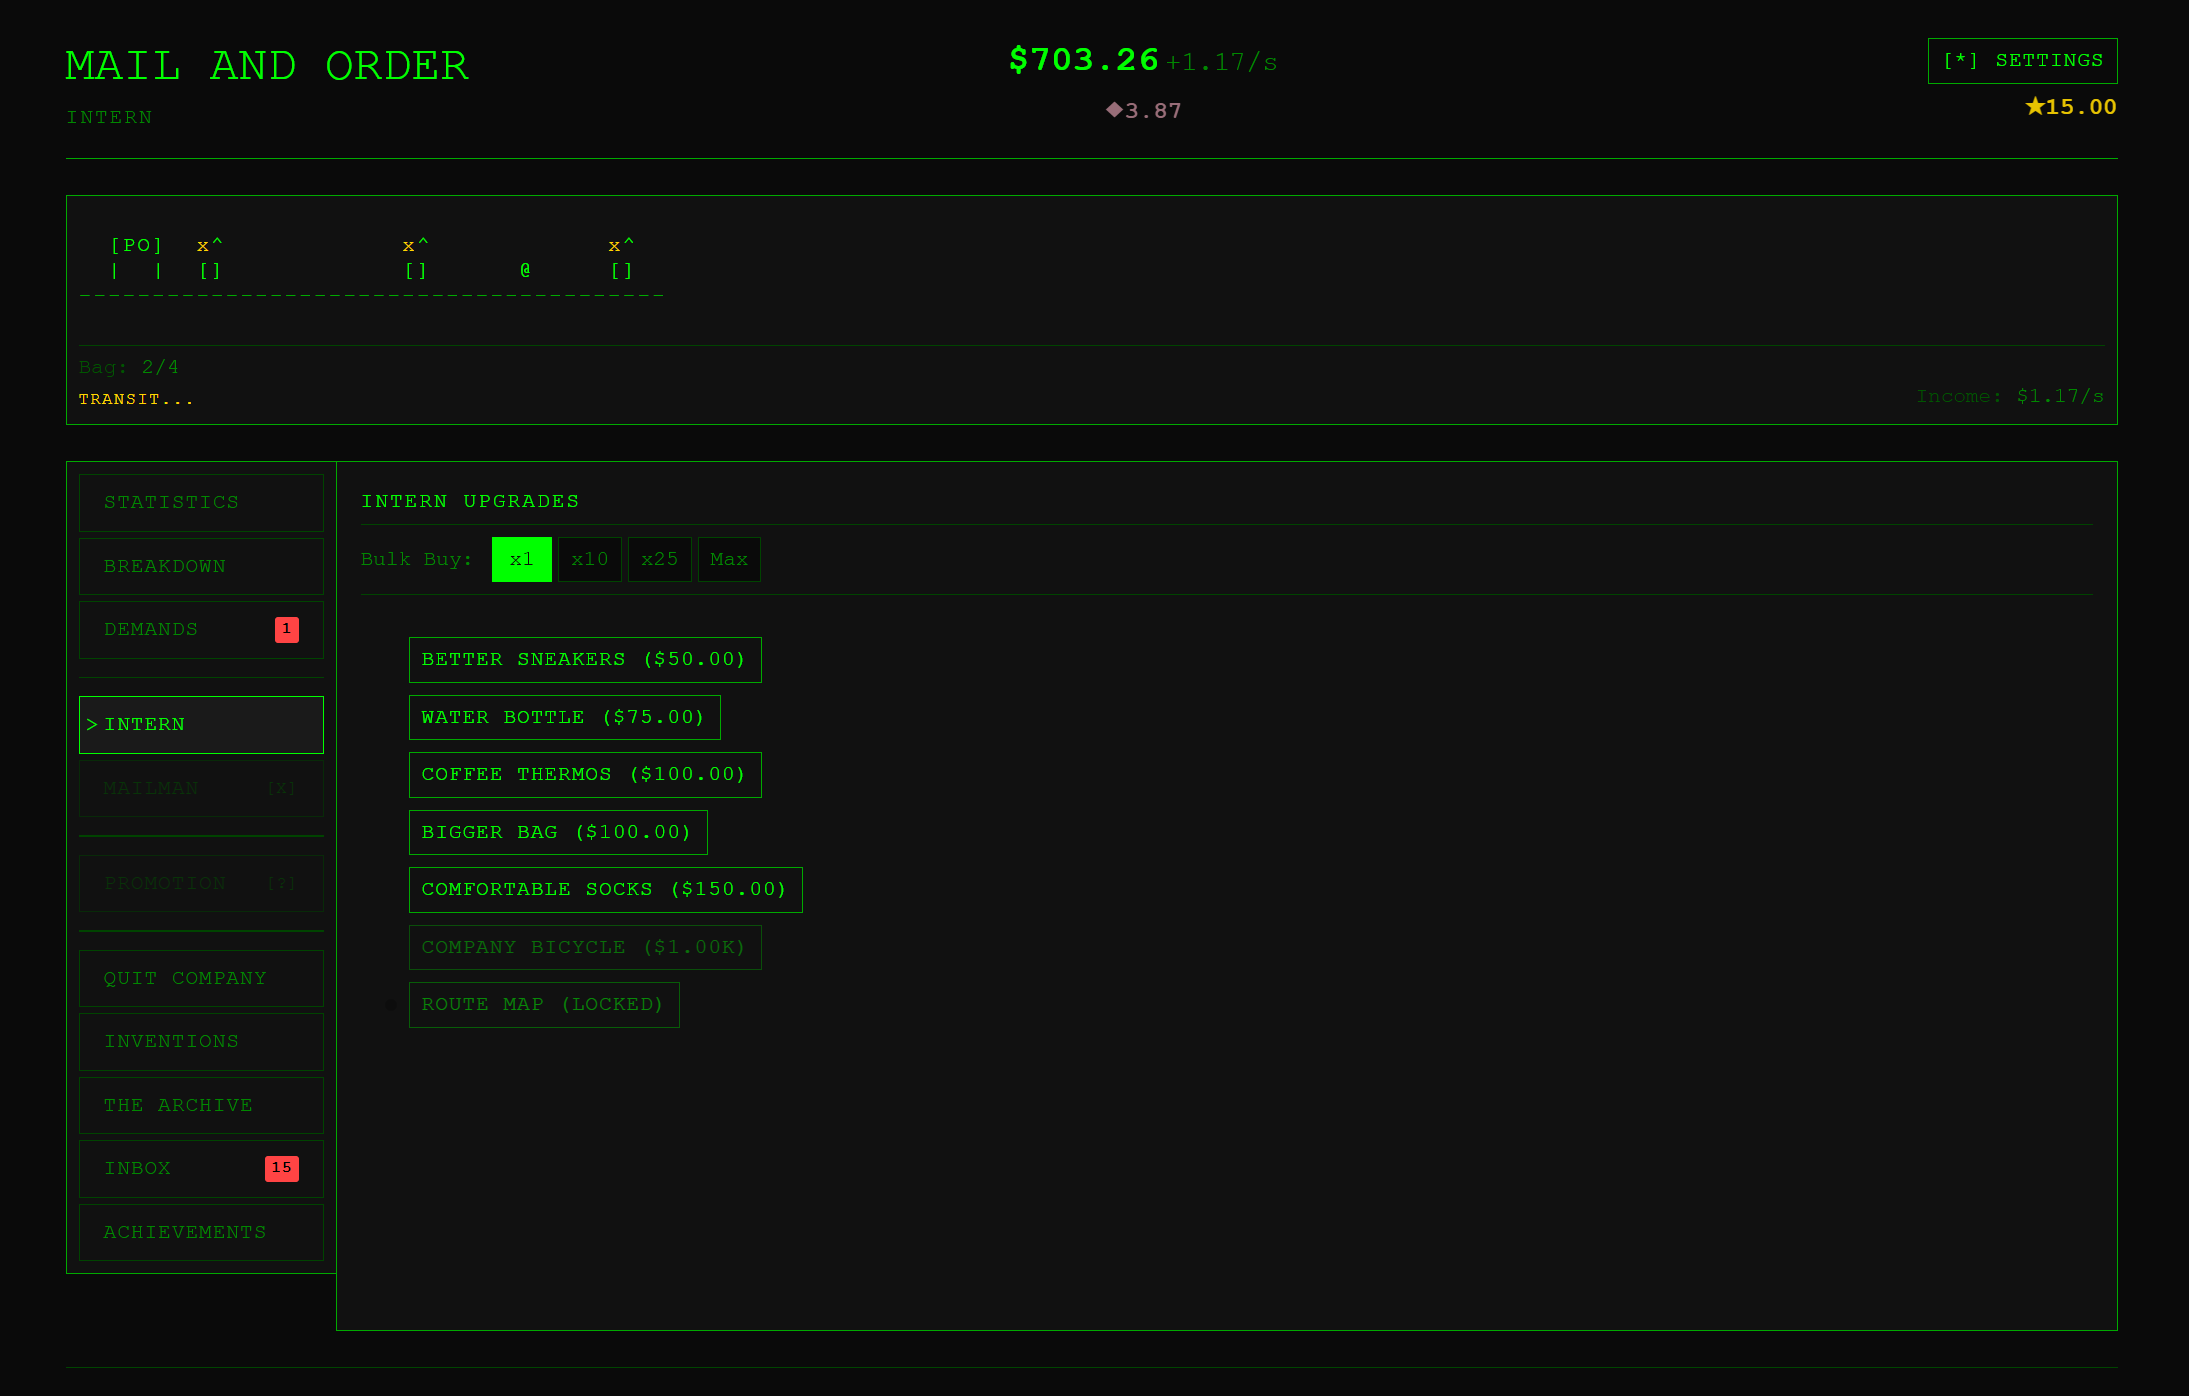The image size is (2189, 1396).
Task: Click the star 15.00 currency indicator
Action: click(2071, 106)
